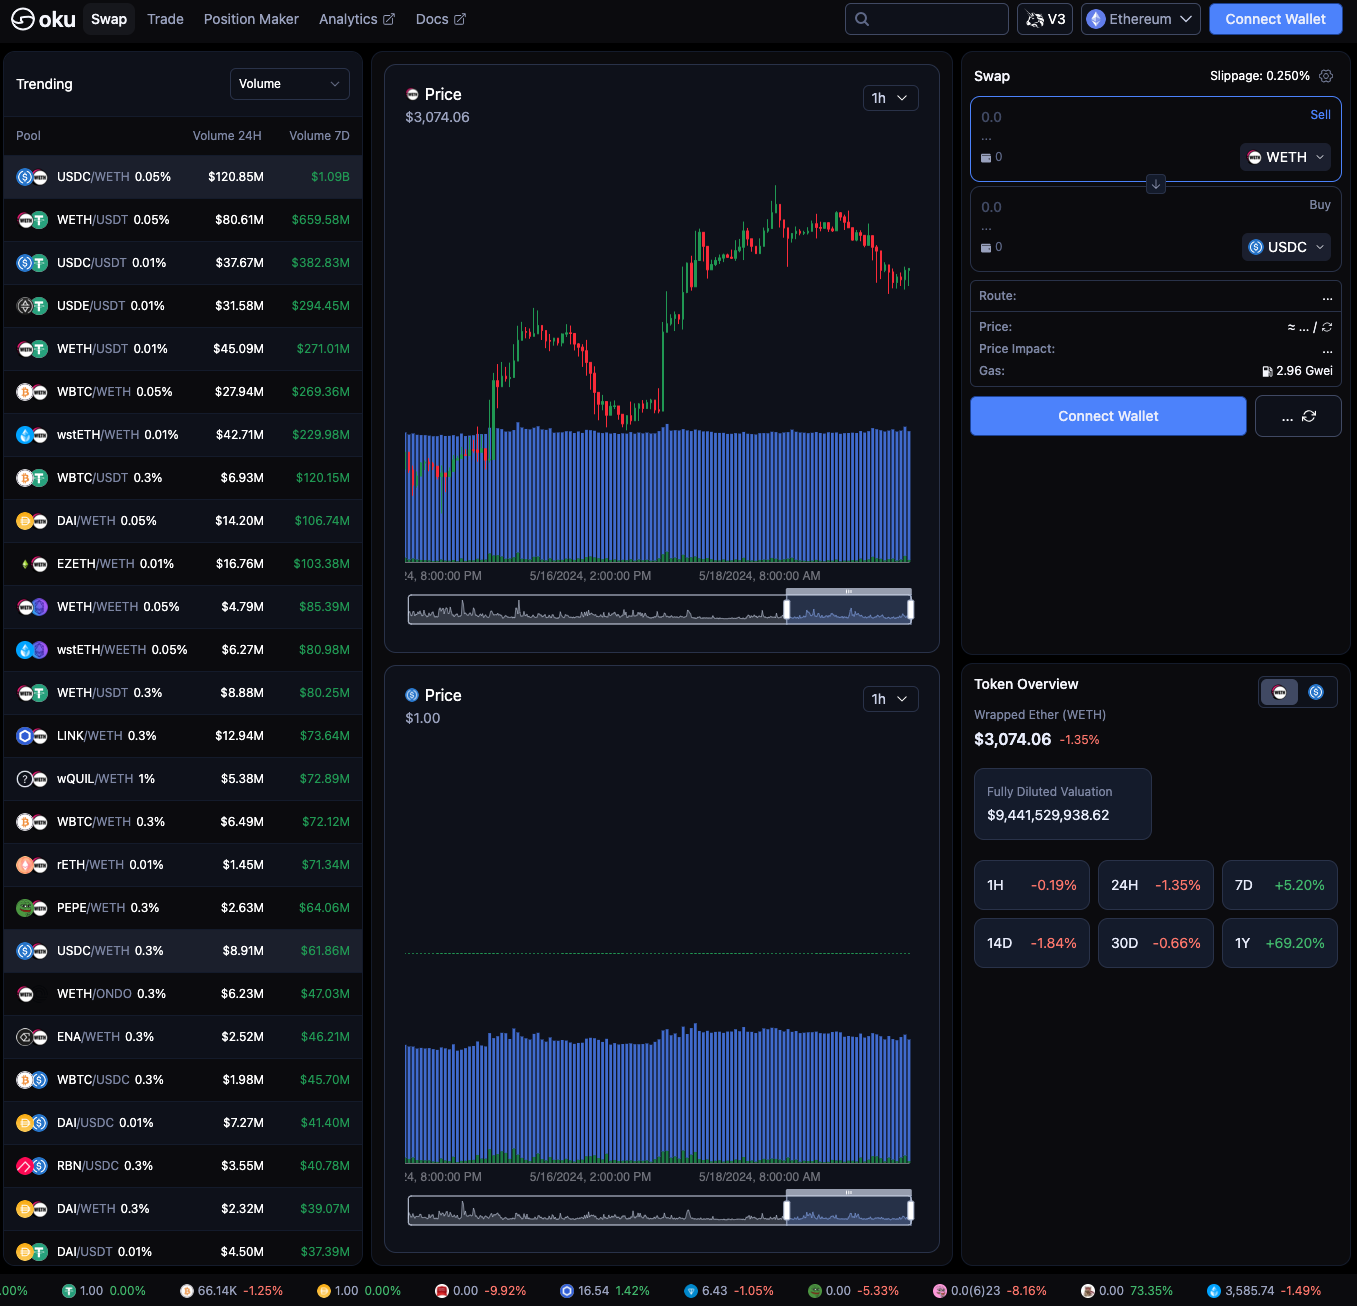
Task: Click LINK/WETH 0.3% pool token icons
Action: click(32, 736)
